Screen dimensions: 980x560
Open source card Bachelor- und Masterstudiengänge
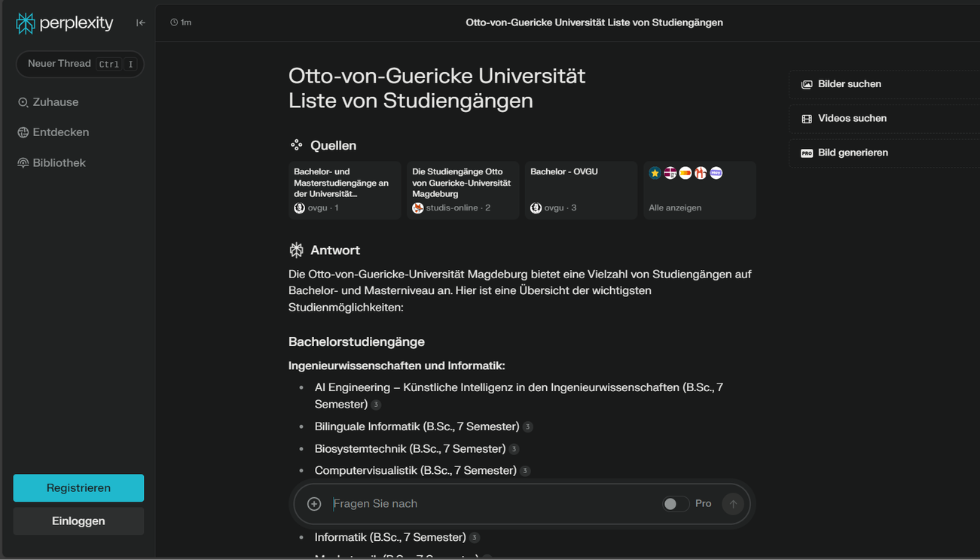tap(345, 190)
